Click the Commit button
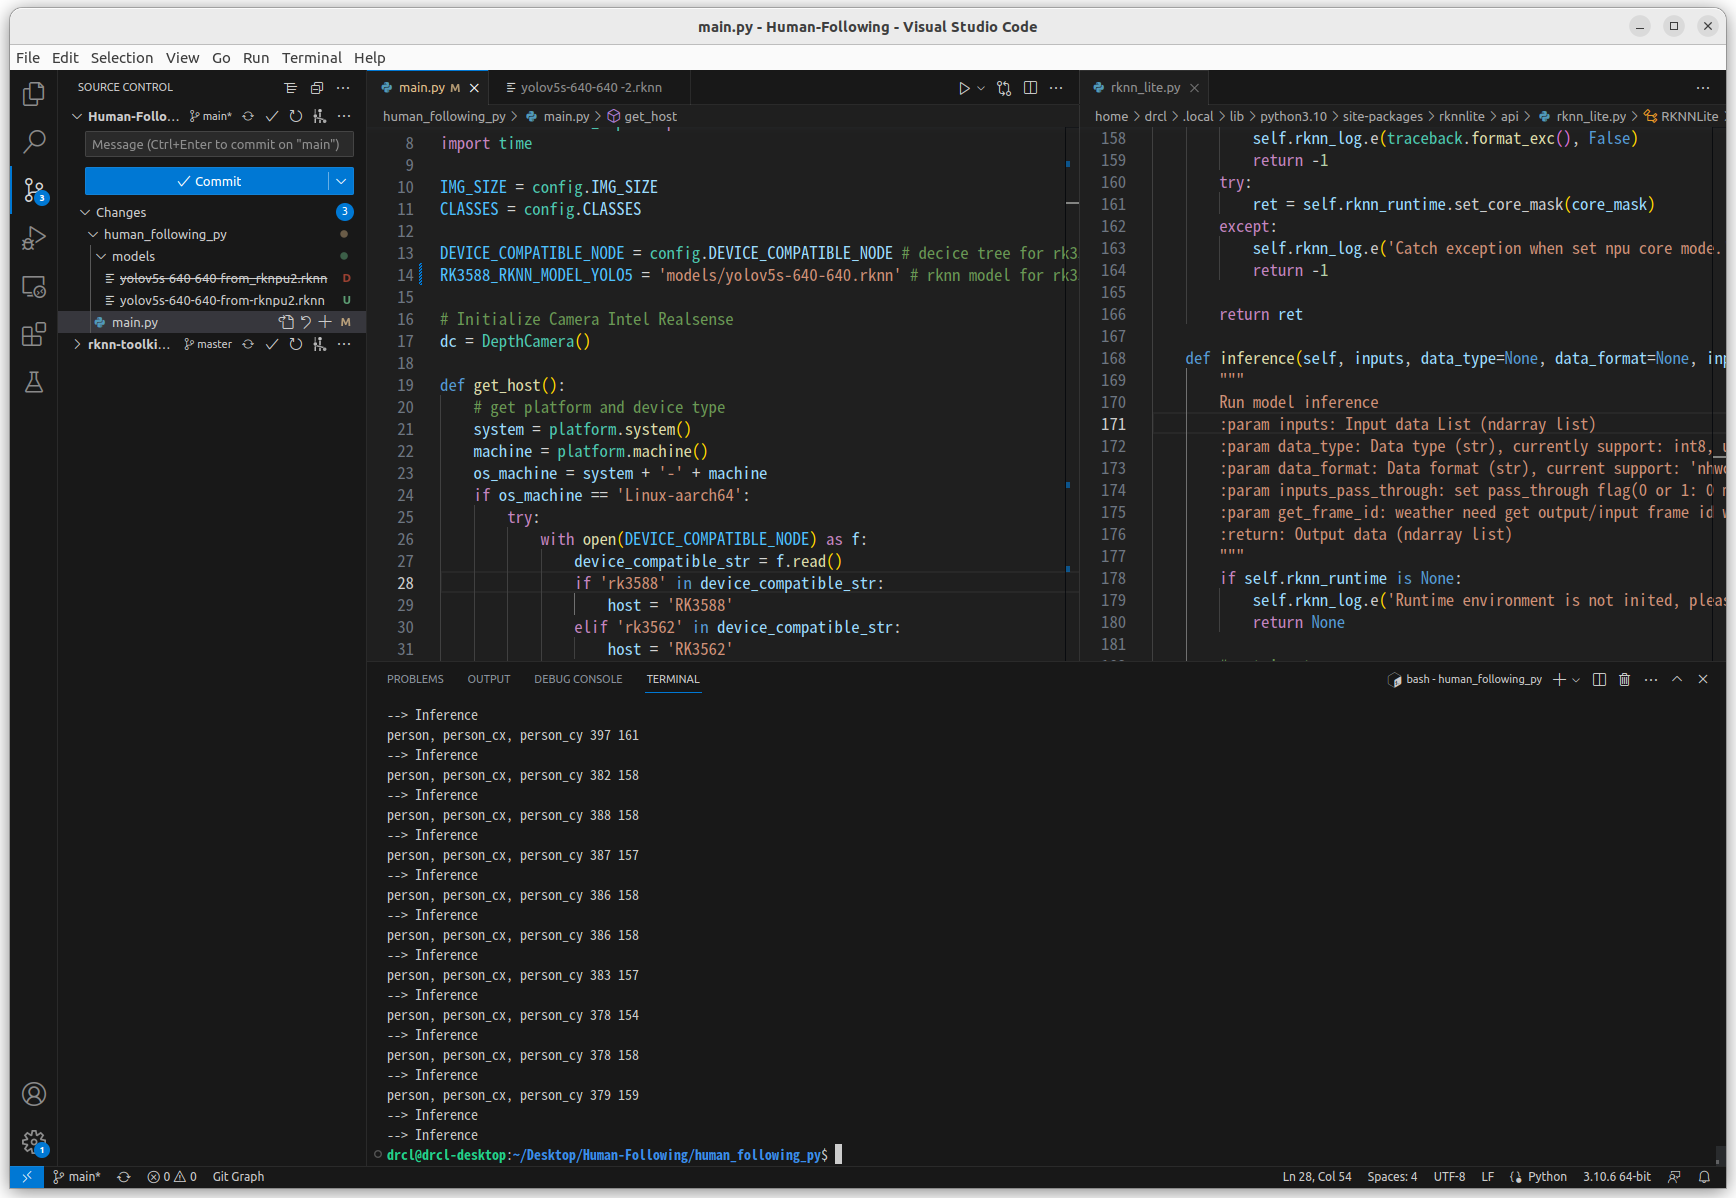The image size is (1736, 1198). coord(207,181)
